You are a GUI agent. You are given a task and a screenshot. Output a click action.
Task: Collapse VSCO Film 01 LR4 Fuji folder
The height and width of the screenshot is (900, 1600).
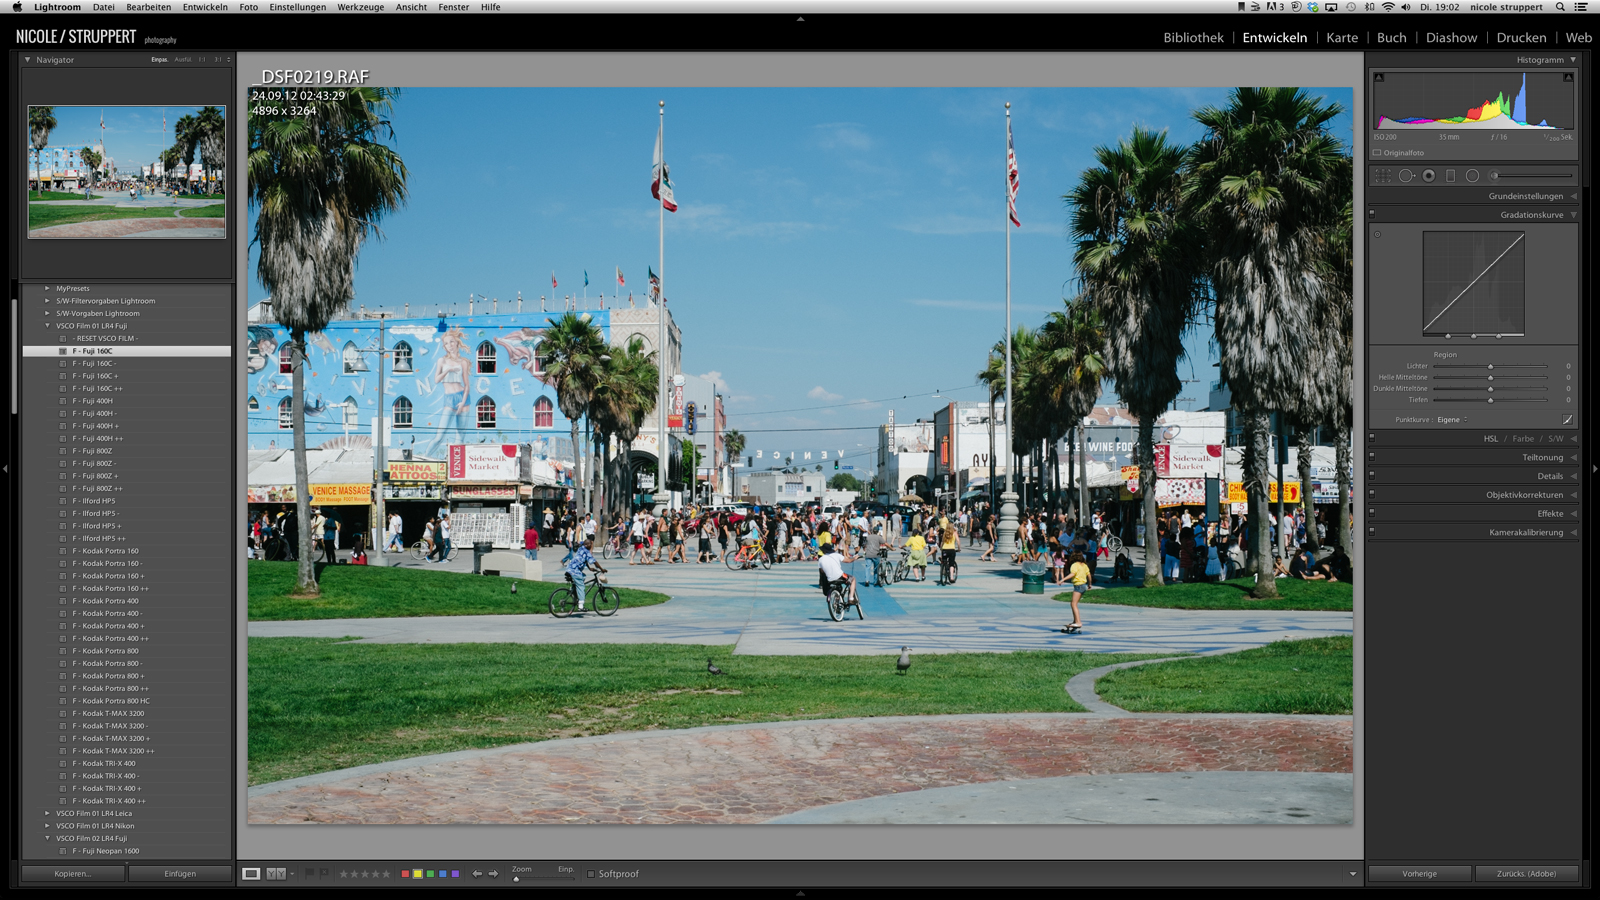[x=47, y=325]
